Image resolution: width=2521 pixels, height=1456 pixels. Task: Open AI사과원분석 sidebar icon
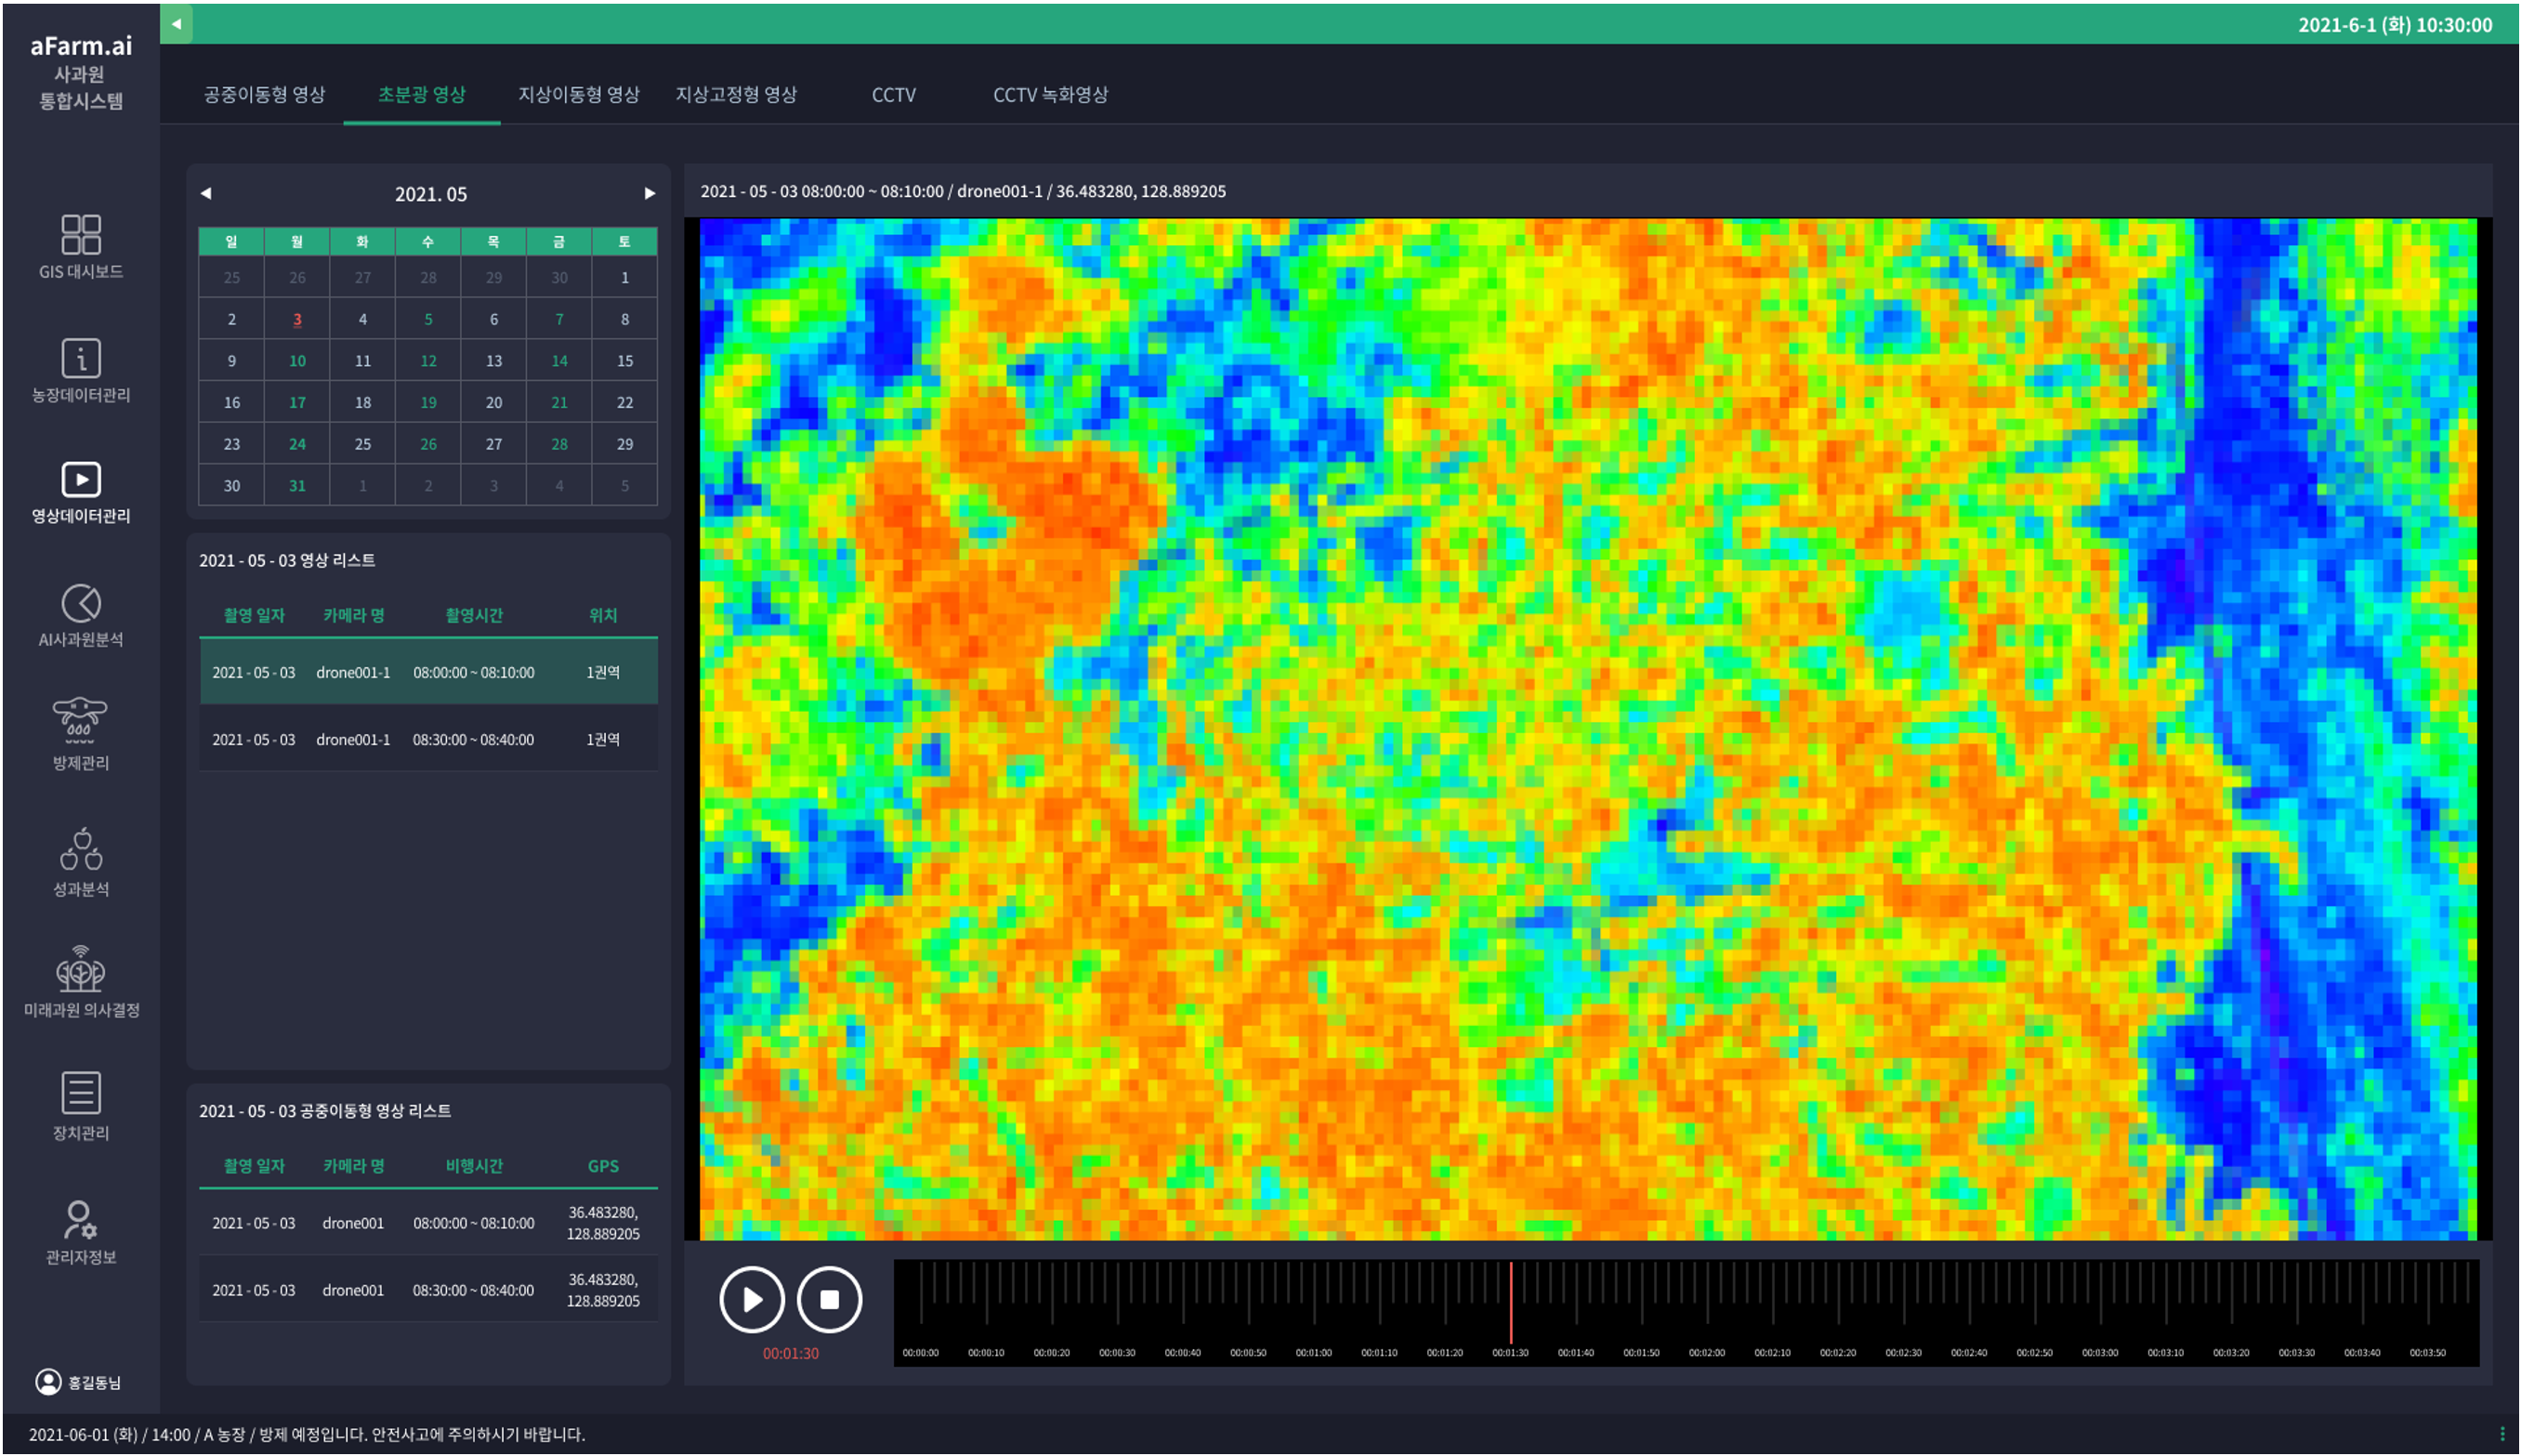pos(81,603)
